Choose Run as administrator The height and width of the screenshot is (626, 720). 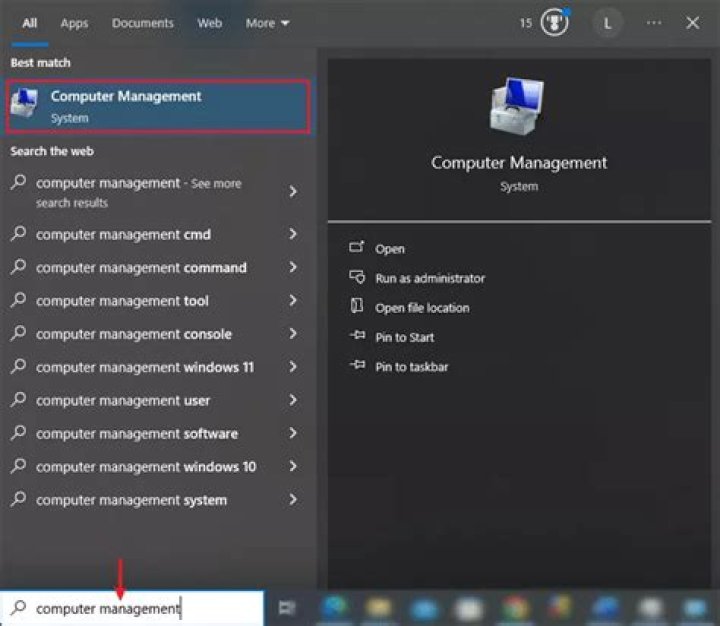click(429, 278)
